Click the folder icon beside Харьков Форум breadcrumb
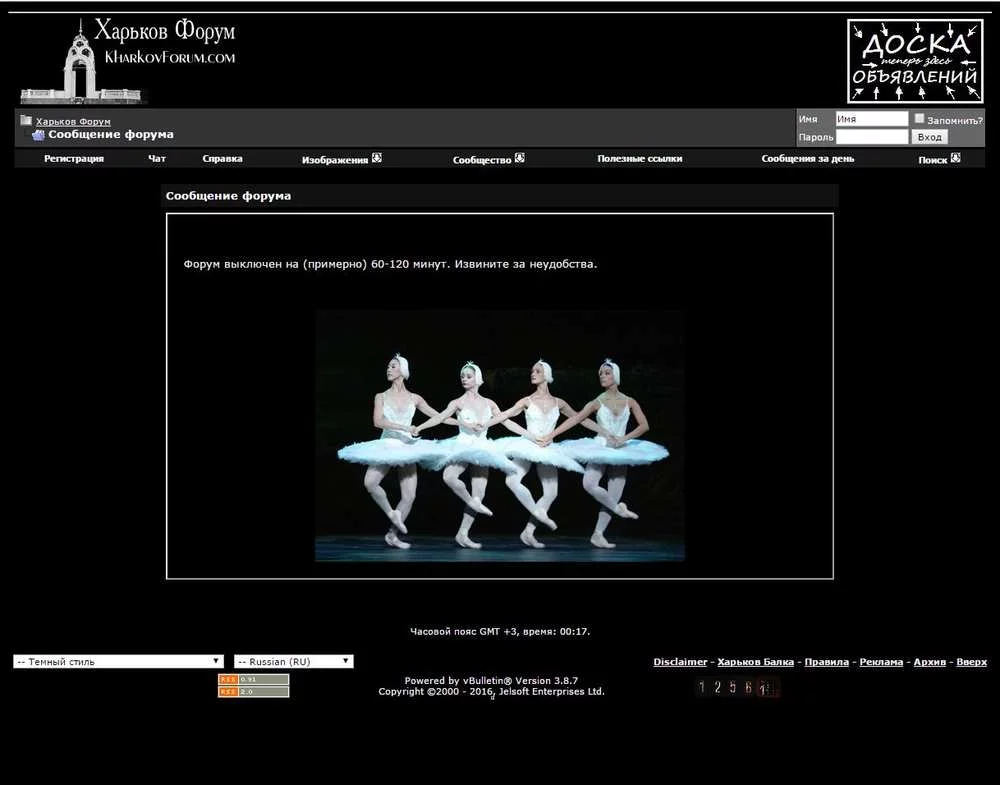This screenshot has height=785, width=1000. (x=26, y=121)
